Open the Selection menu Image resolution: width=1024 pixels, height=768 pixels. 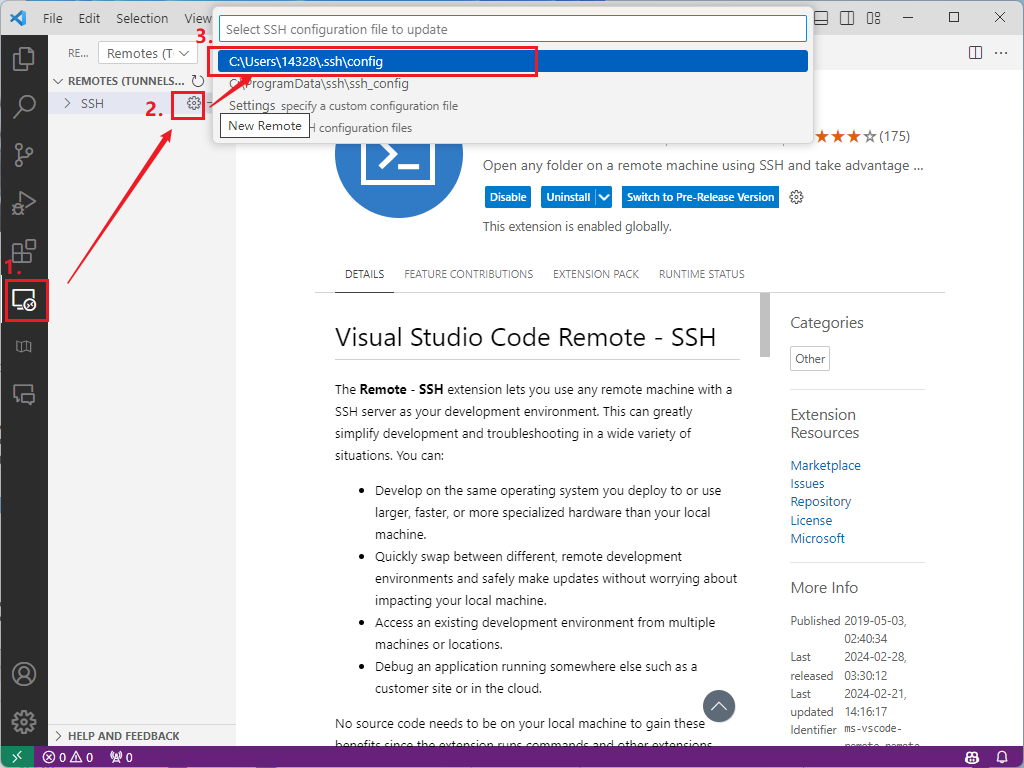pos(142,18)
